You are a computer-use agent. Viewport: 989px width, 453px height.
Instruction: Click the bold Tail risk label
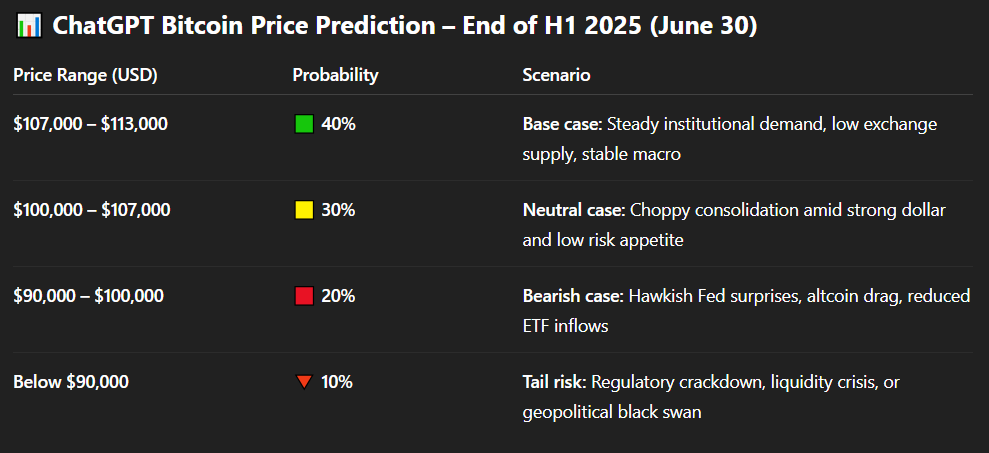point(554,382)
